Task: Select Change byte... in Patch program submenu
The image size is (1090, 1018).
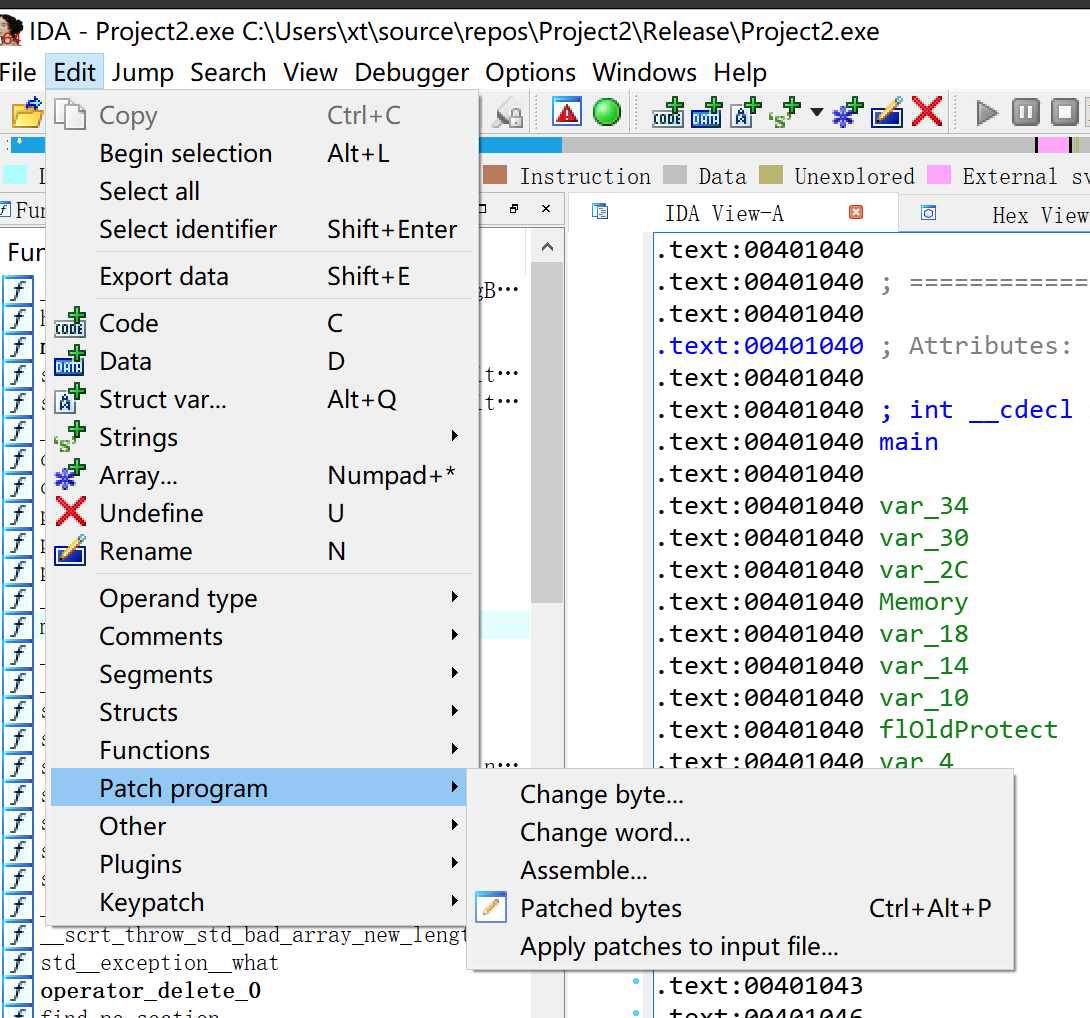Action: pyautogui.click(x=740, y=794)
